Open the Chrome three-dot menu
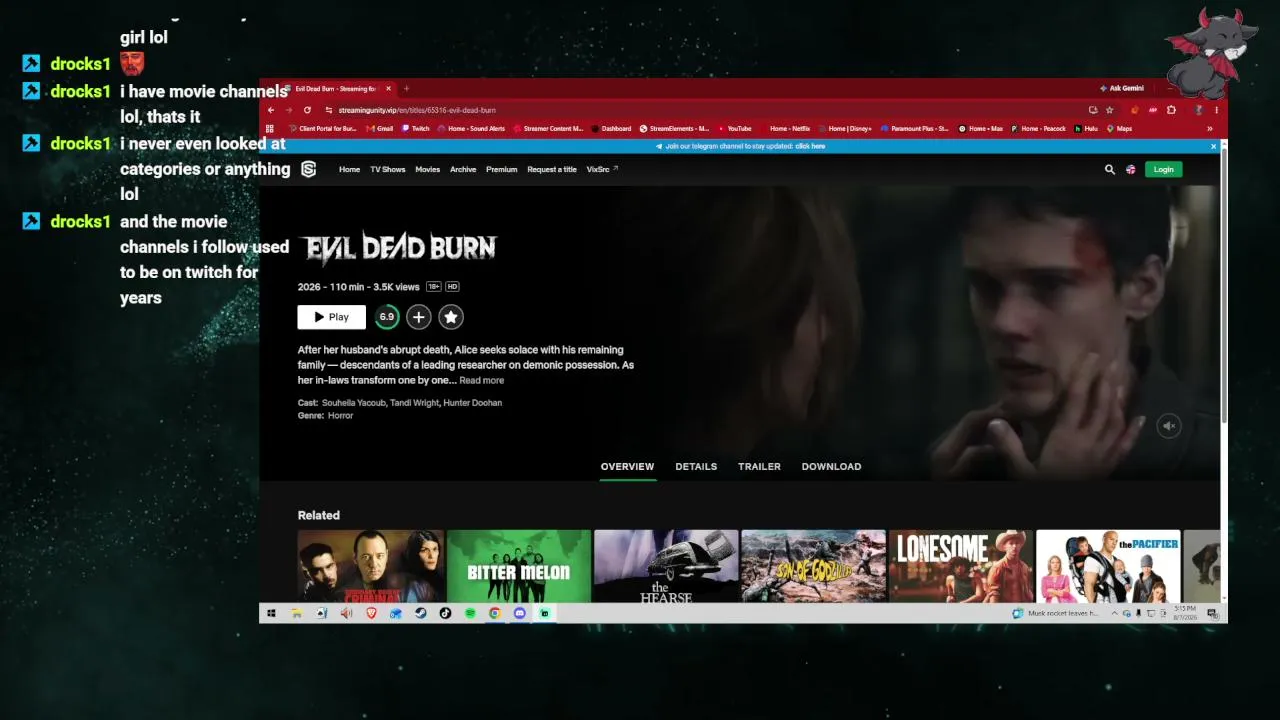 1216,110
